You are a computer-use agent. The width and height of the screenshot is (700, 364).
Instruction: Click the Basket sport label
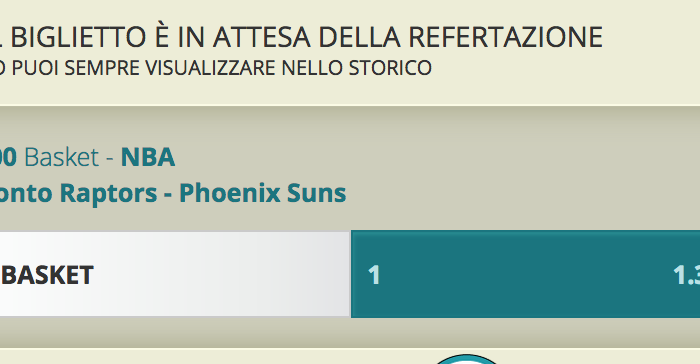62,157
